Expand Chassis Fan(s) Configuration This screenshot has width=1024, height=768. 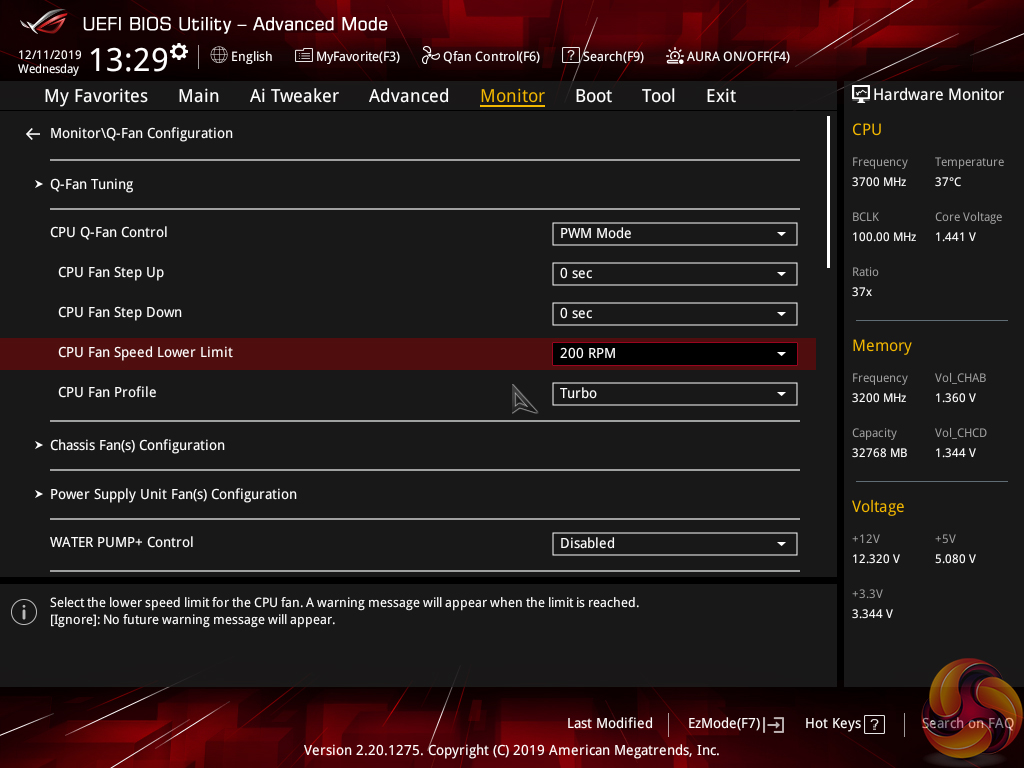point(137,446)
